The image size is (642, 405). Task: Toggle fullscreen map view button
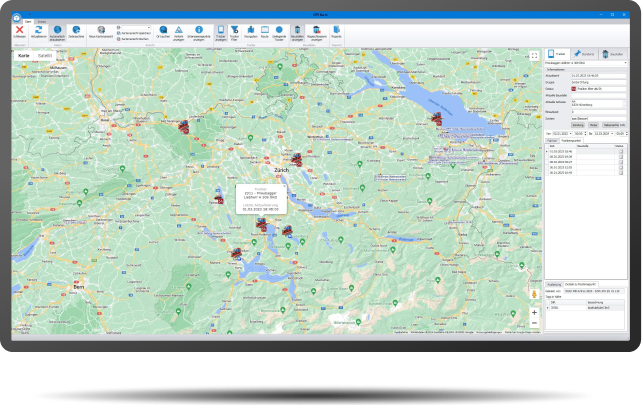(534, 56)
